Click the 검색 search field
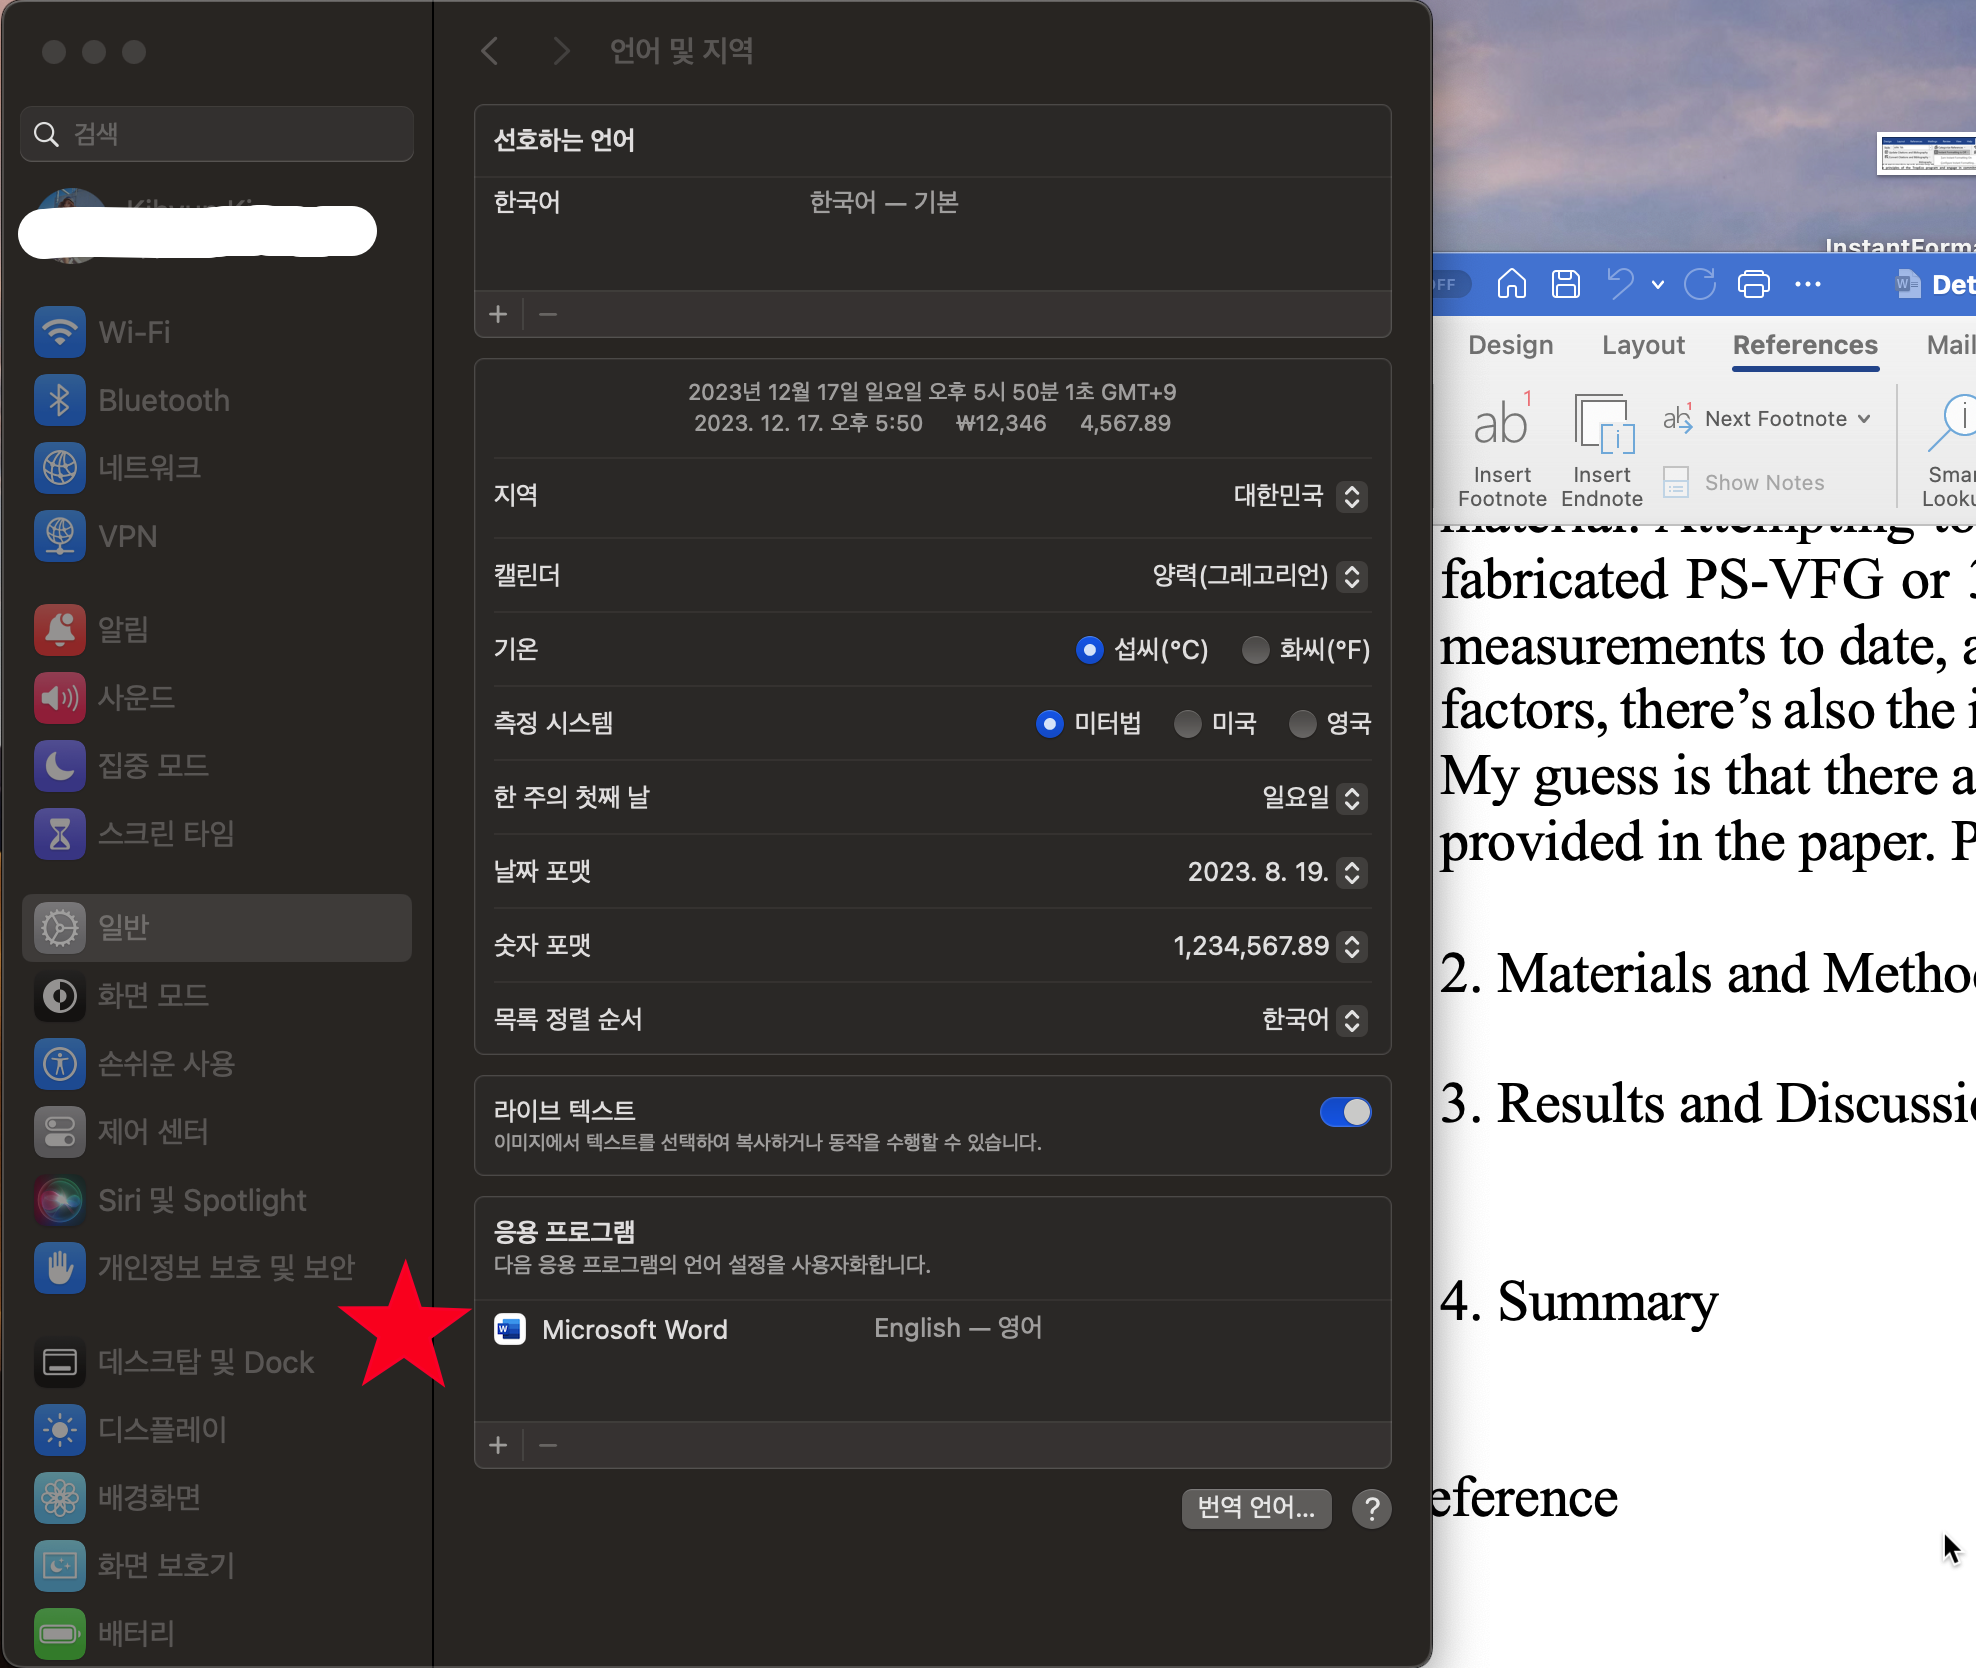1976x1668 pixels. (x=217, y=134)
